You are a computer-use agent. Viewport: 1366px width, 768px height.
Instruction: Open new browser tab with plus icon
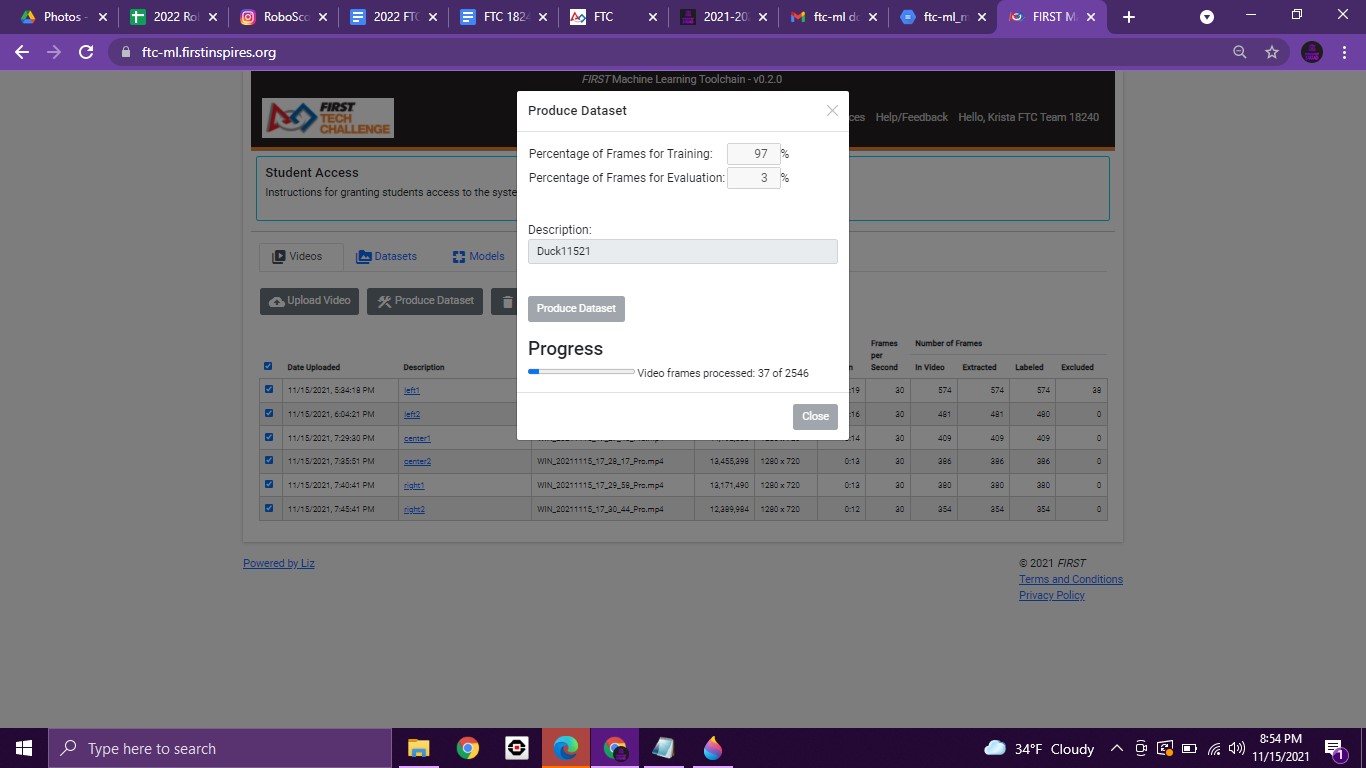click(1129, 17)
